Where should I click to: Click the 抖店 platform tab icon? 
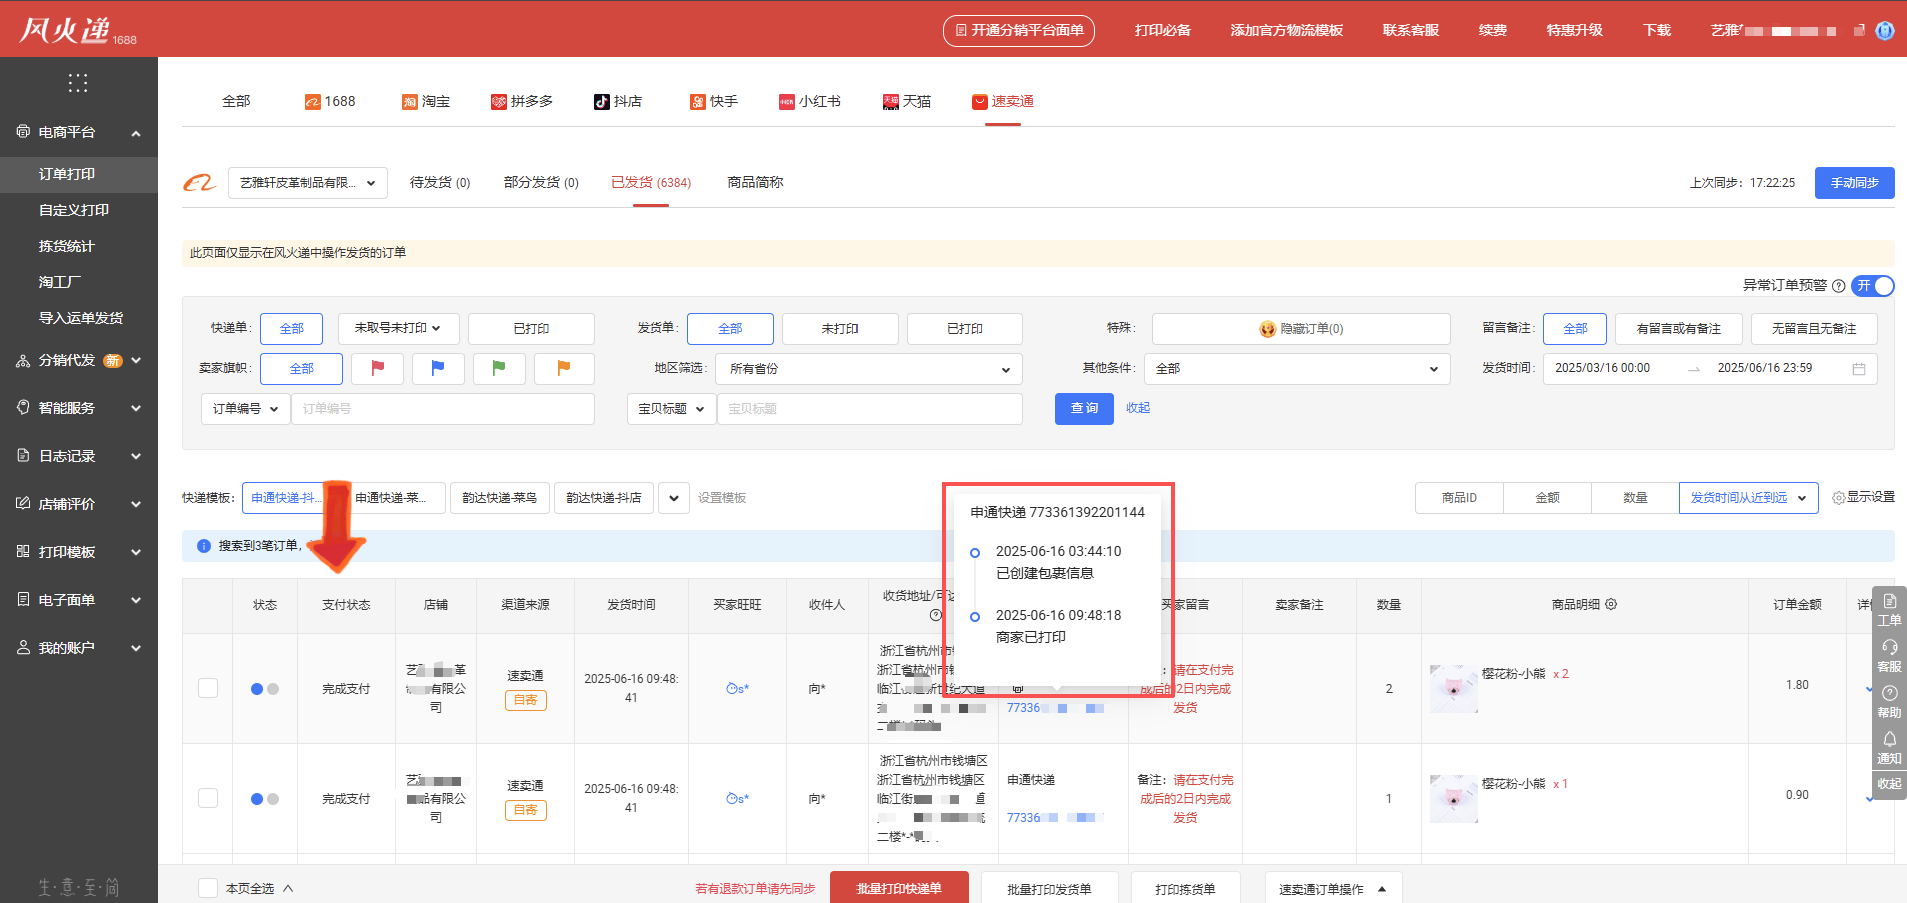[x=602, y=102]
